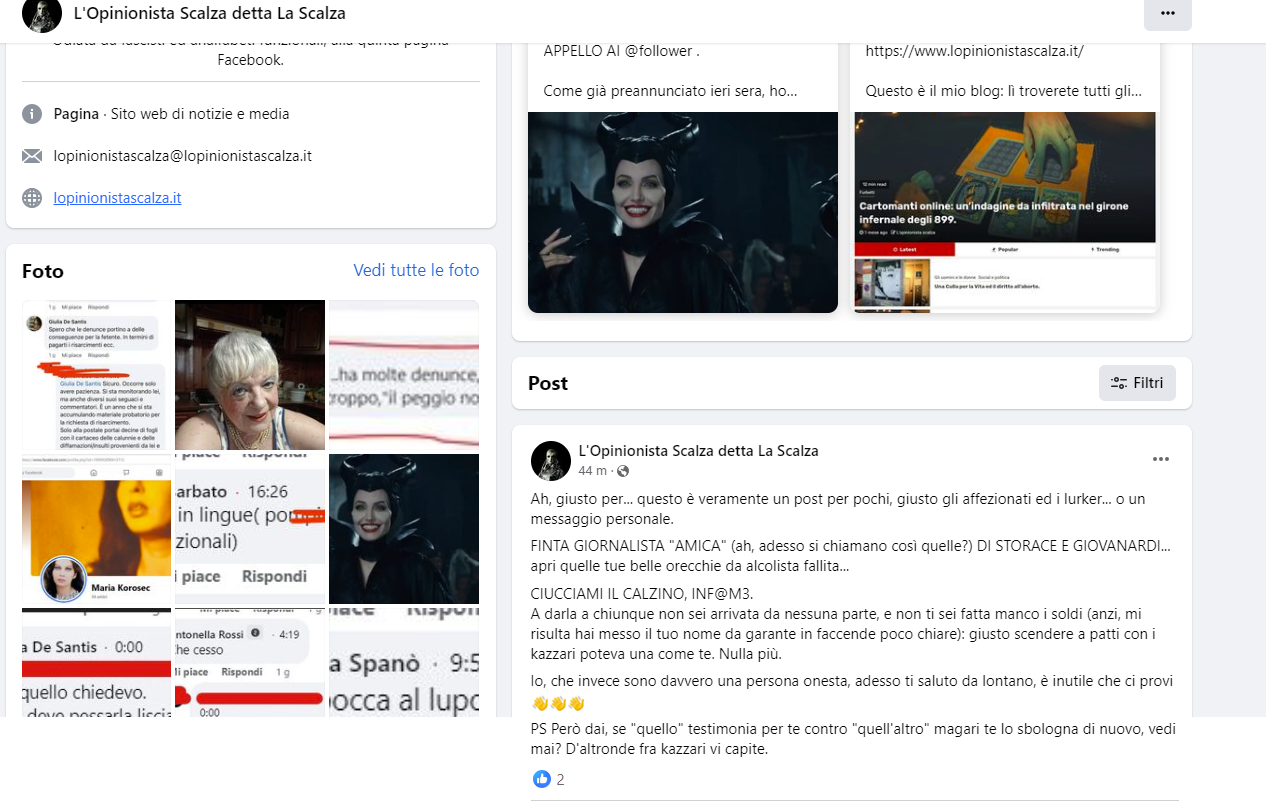Image resolution: width=1266 pixels, height=802 pixels.
Task: Open the Cartomanti online blog preview image
Action: point(1005,212)
